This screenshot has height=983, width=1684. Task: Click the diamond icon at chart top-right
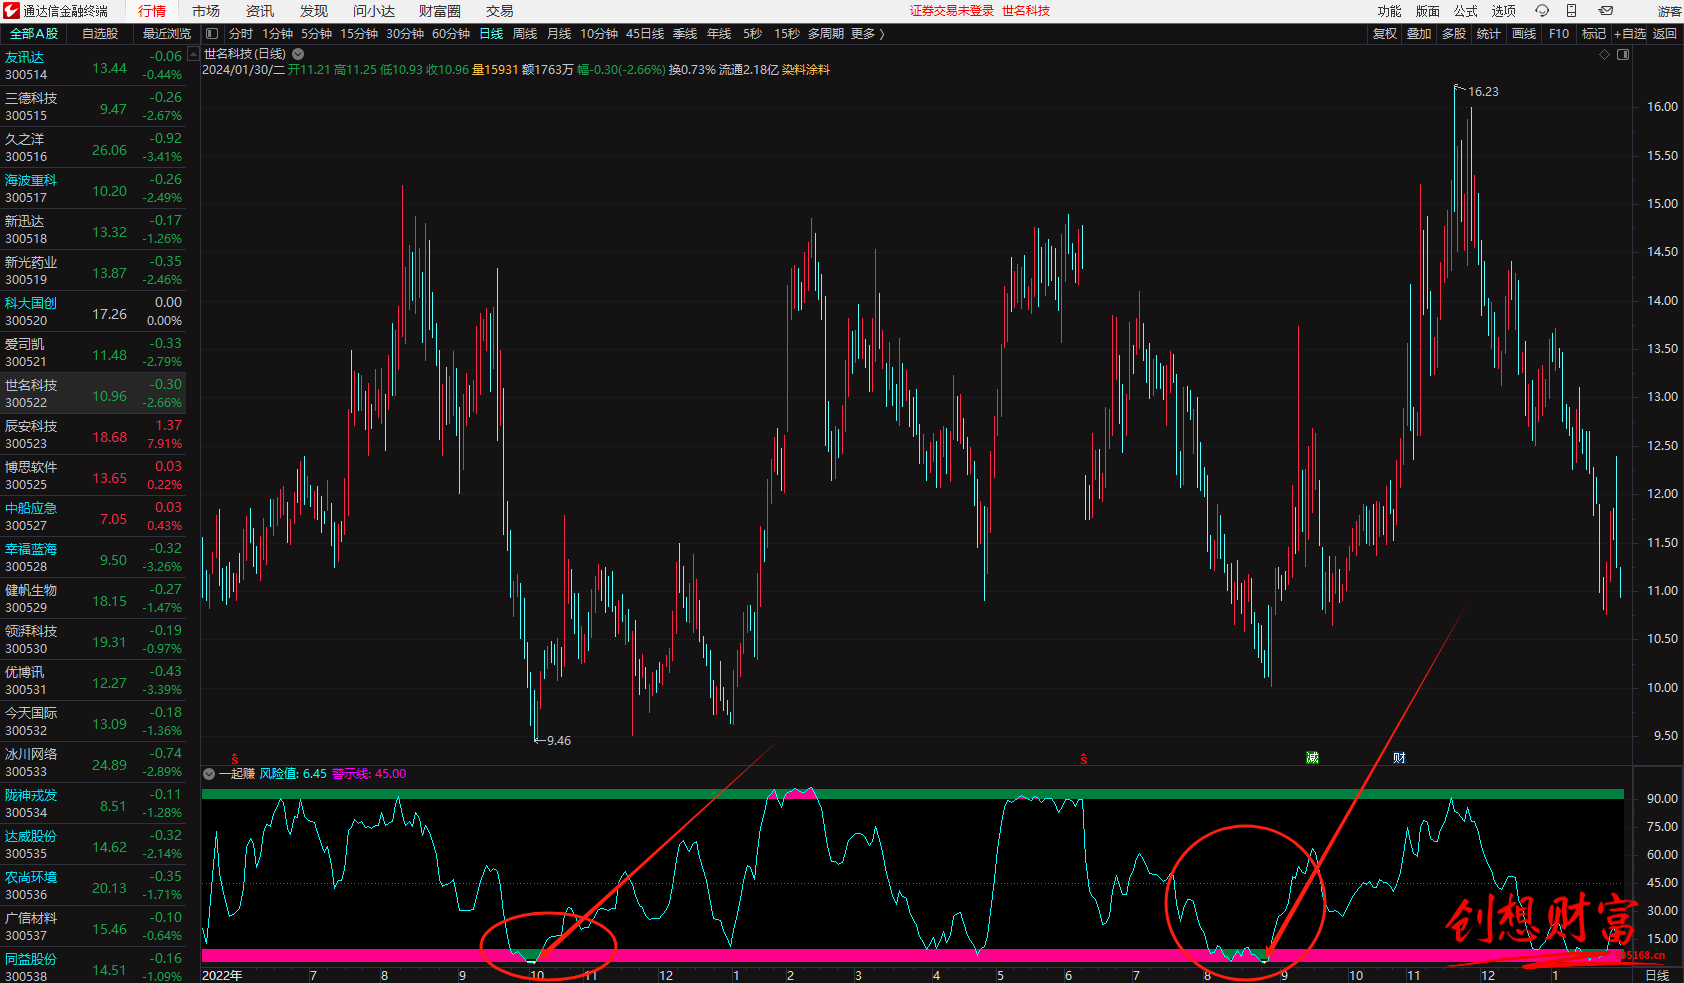coord(1605,54)
